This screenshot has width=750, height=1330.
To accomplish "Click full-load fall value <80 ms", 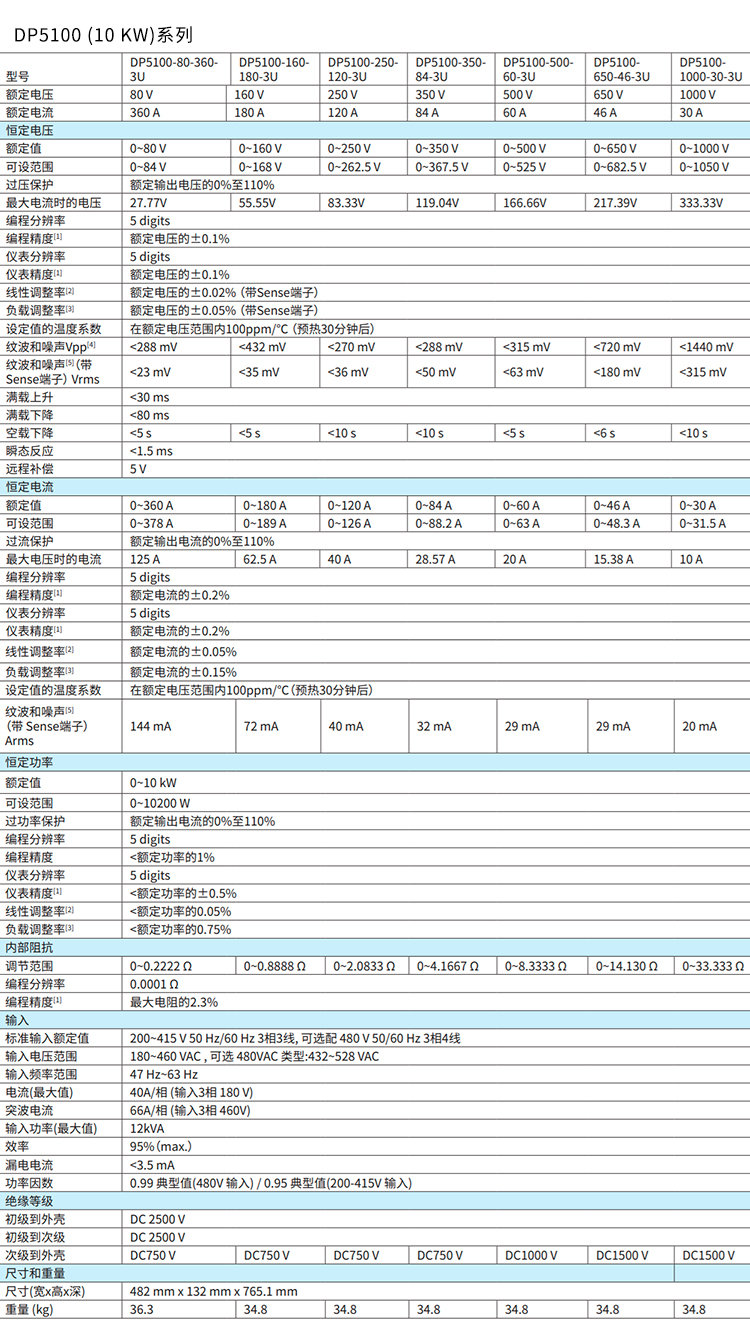I will [x=149, y=415].
